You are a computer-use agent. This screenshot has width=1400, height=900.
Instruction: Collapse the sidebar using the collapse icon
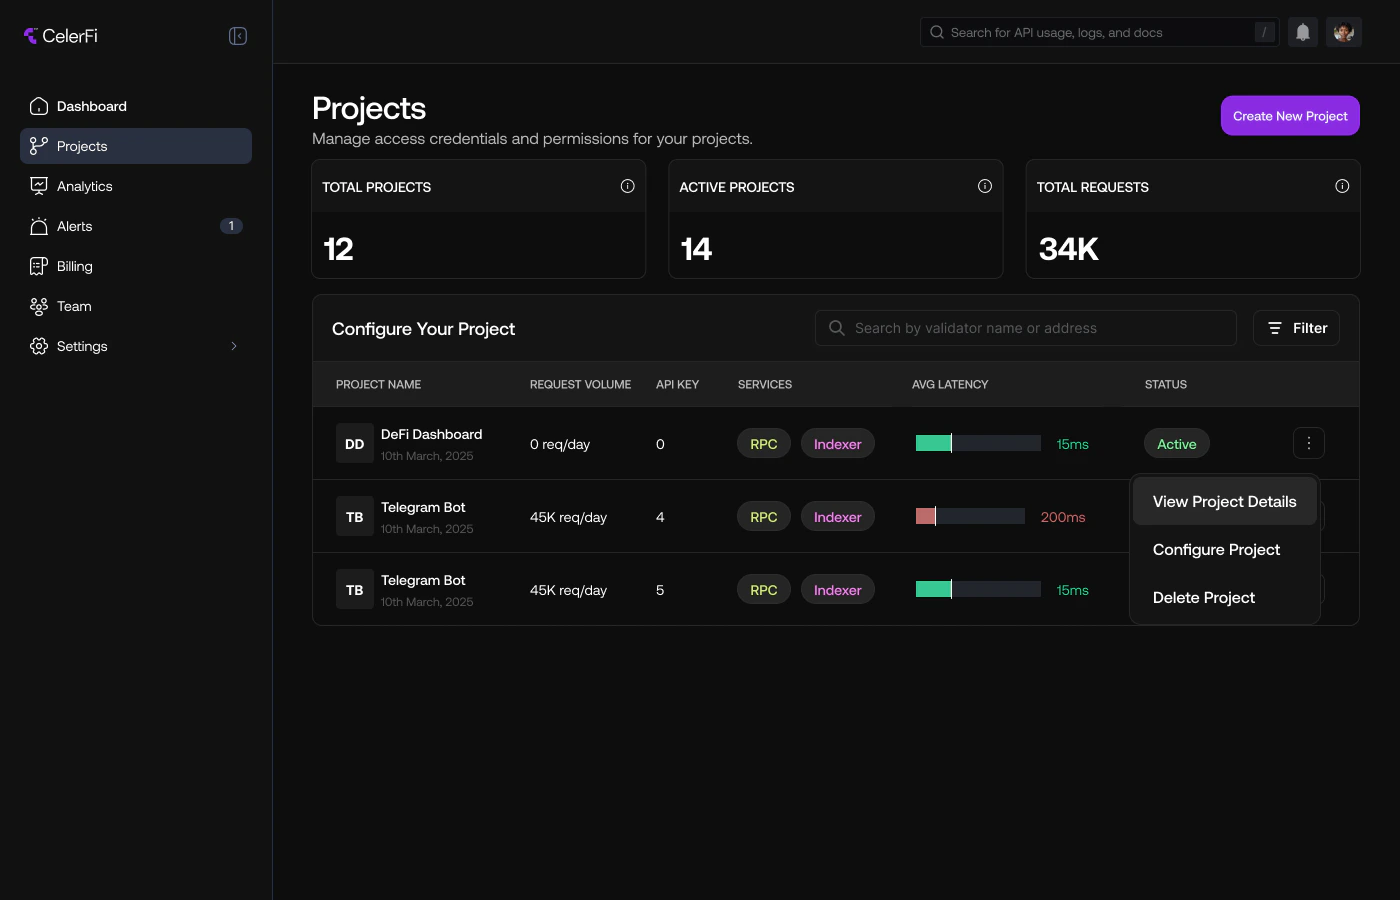point(238,35)
